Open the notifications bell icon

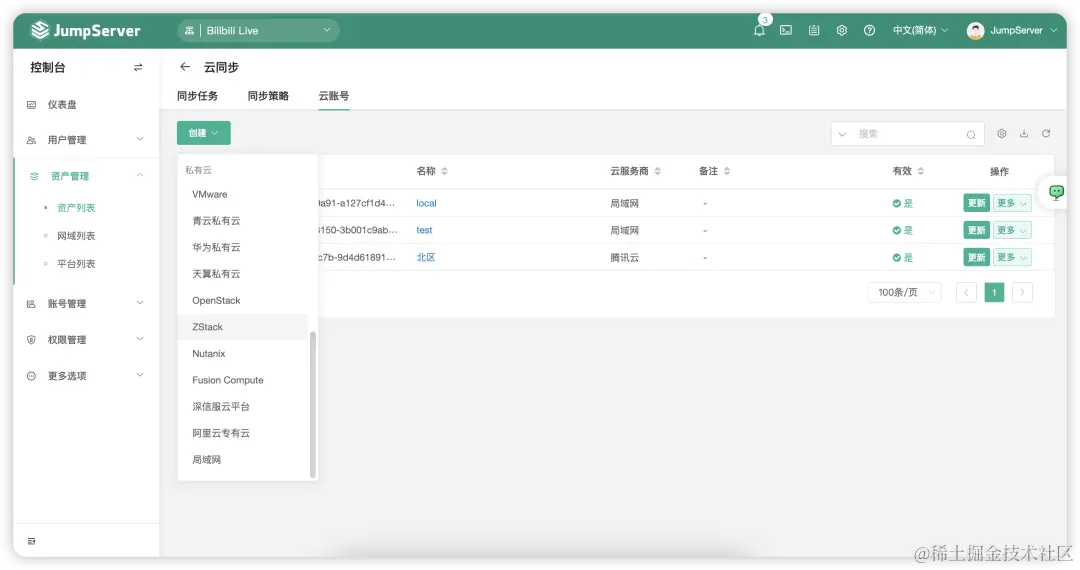point(759,30)
